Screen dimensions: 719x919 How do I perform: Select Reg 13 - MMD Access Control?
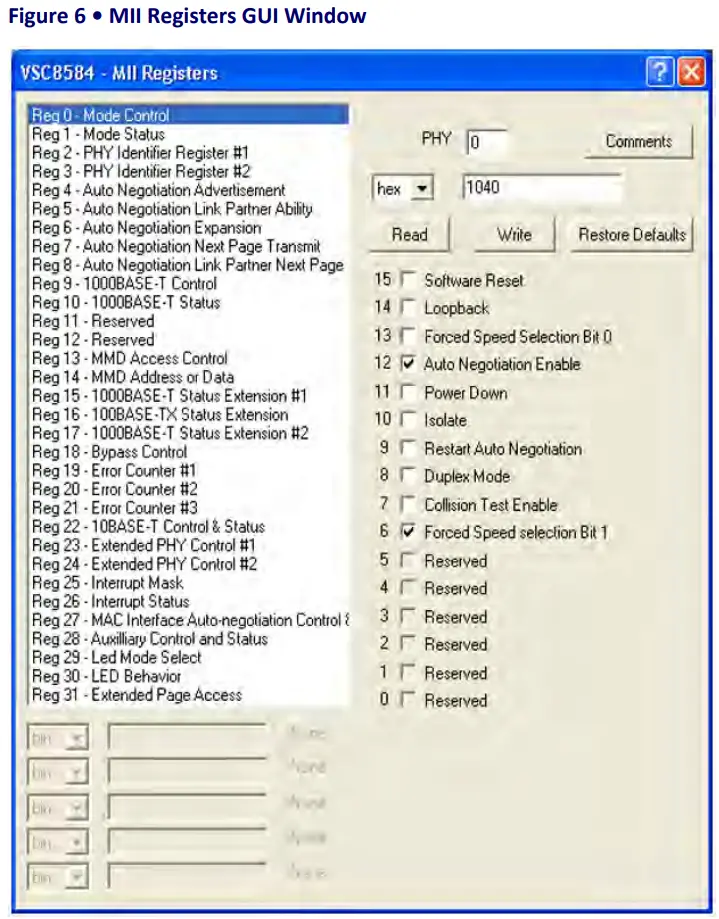189,359
